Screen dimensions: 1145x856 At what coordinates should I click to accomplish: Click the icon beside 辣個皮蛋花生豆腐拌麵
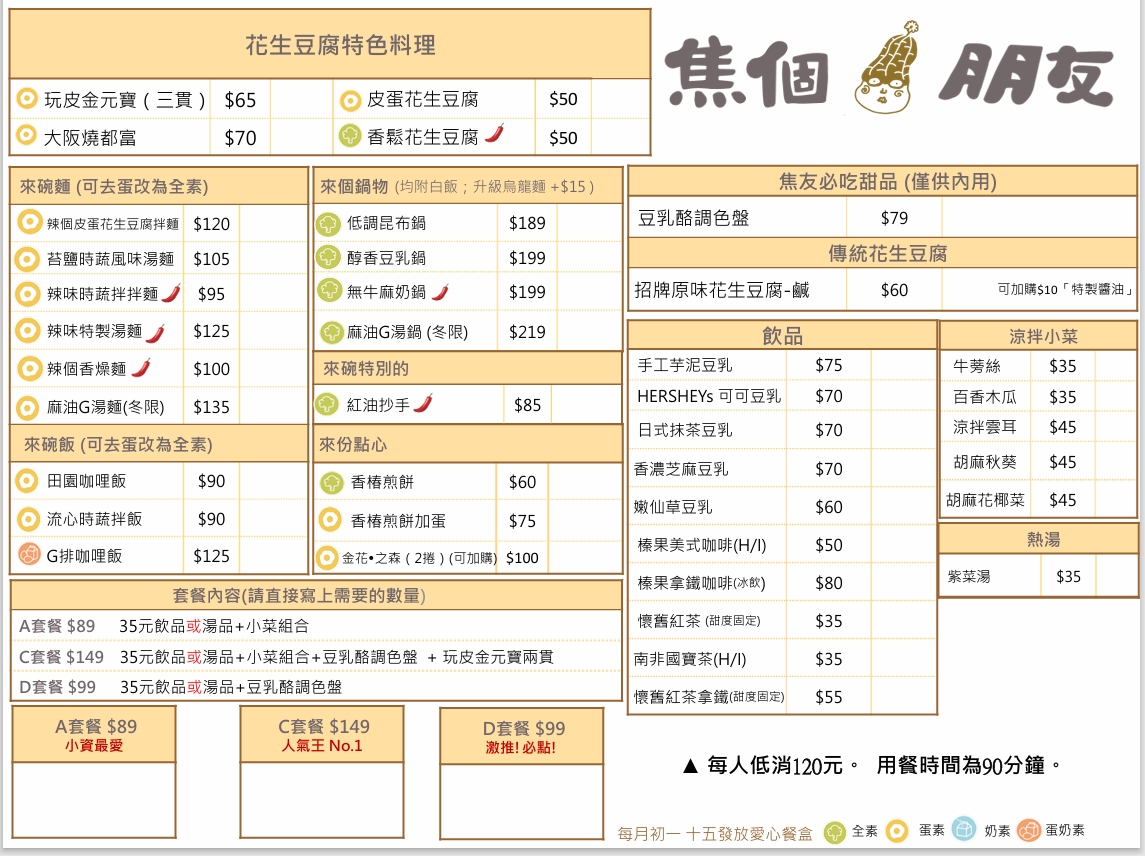29,222
